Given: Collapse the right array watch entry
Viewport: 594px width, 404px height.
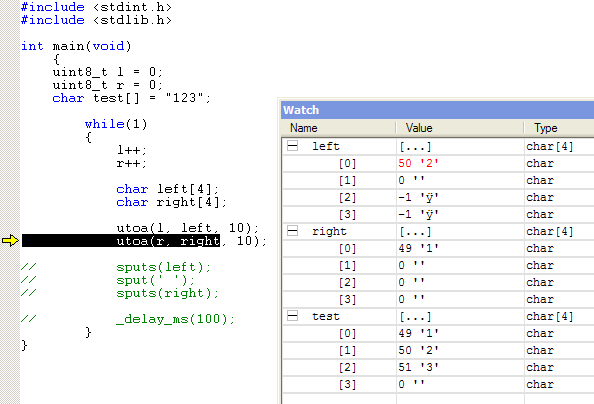Looking at the screenshot, I should click(x=292, y=230).
